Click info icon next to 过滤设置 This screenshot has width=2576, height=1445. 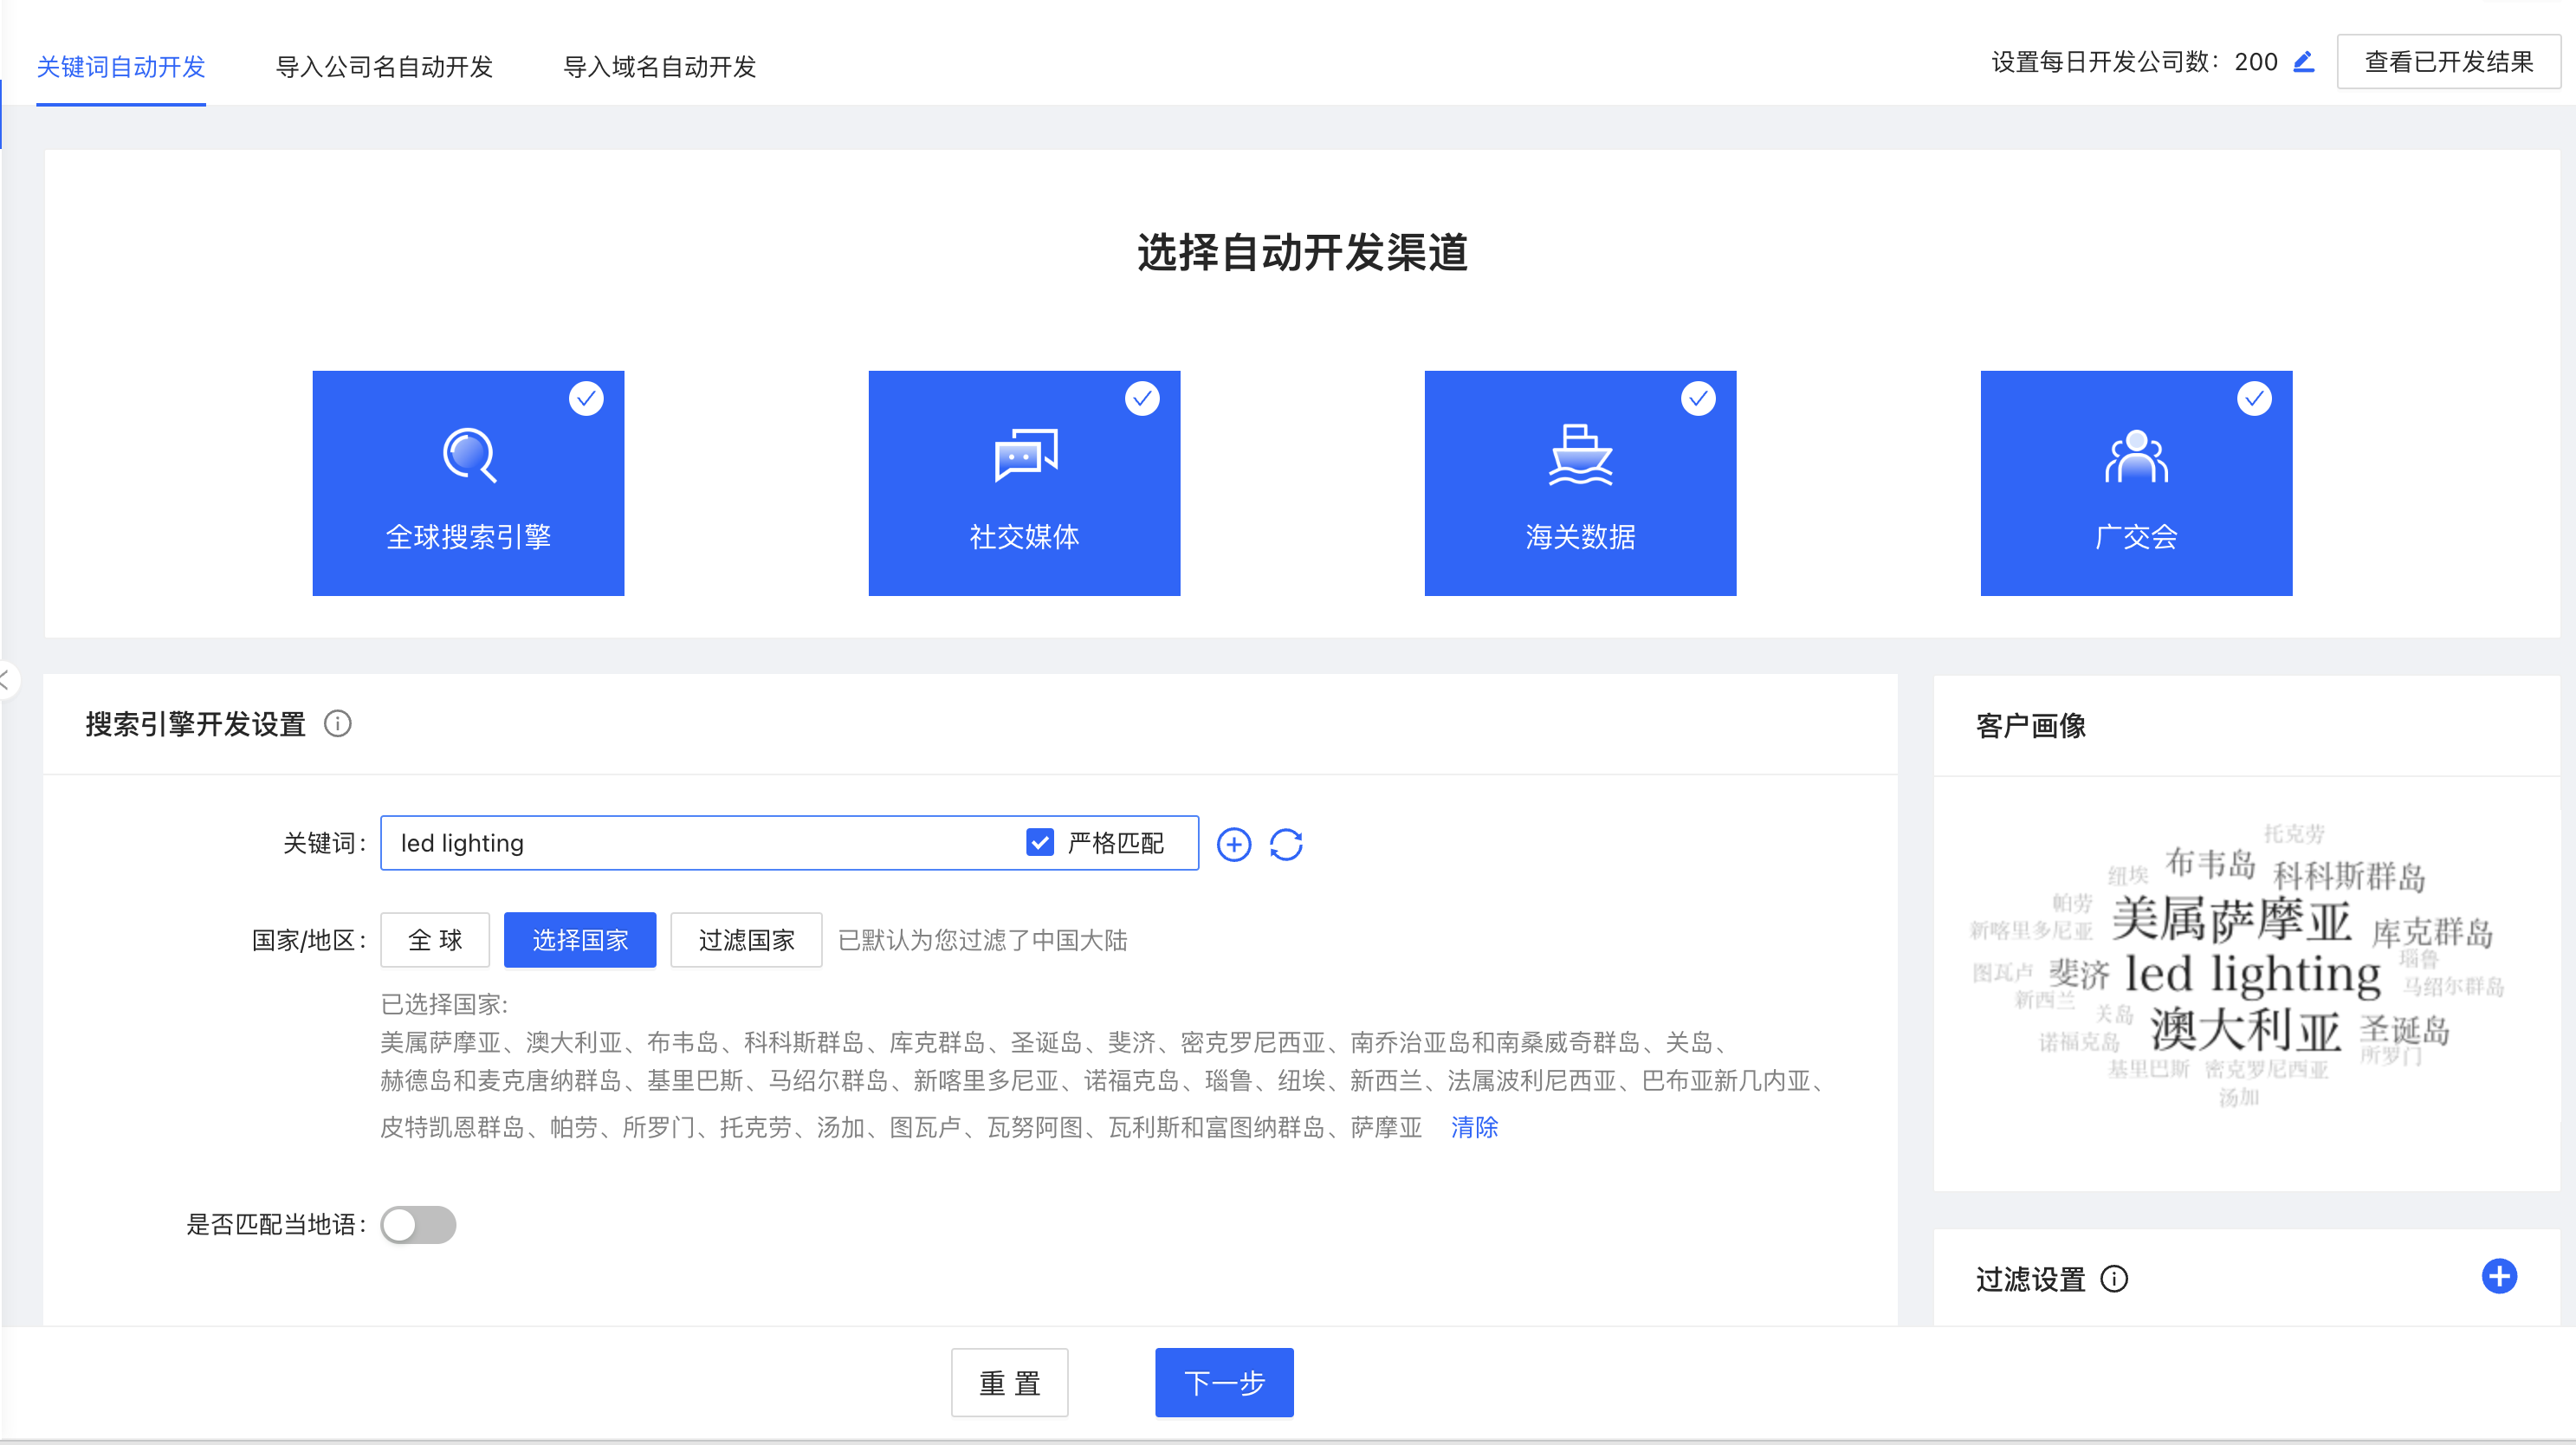pyautogui.click(x=2114, y=1279)
